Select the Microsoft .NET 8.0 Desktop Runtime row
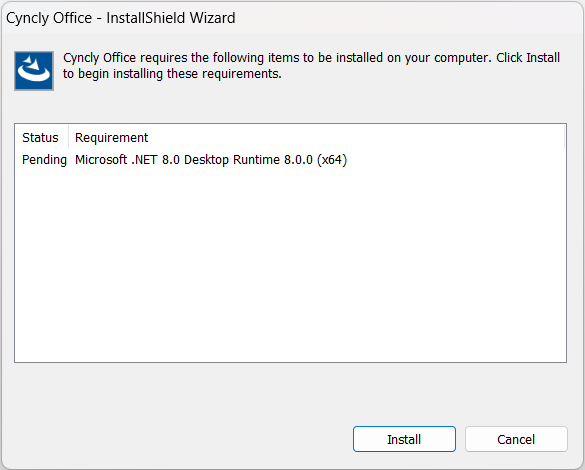The image size is (585, 470). [290, 160]
